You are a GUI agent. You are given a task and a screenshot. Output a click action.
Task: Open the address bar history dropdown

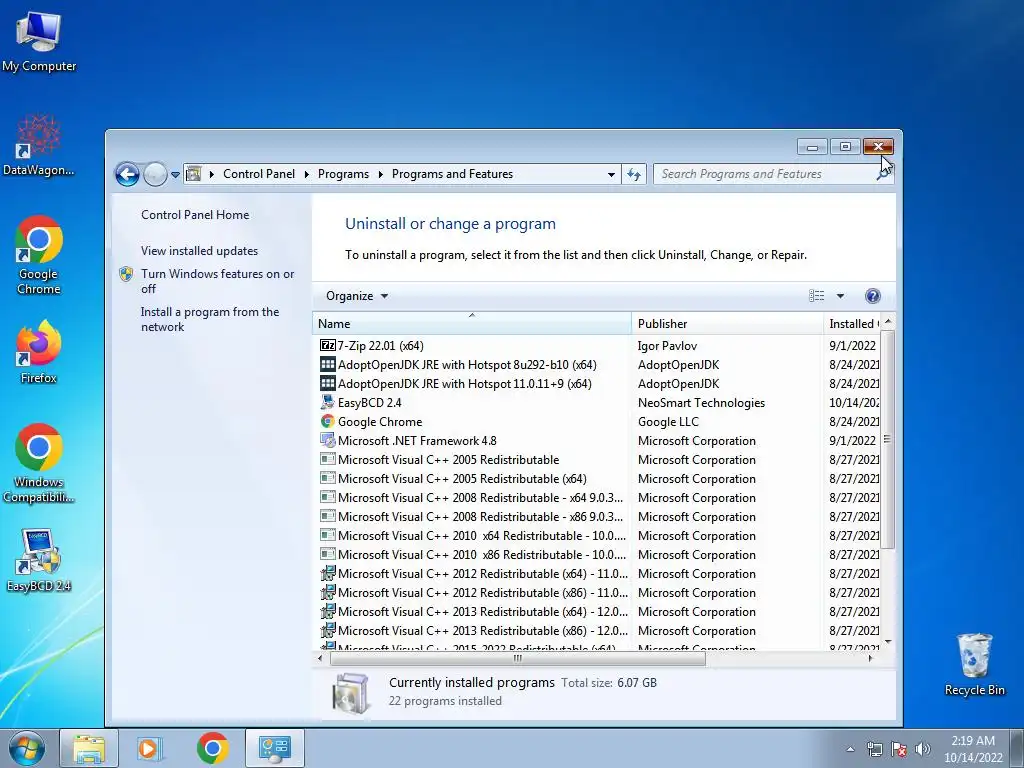[611, 174]
